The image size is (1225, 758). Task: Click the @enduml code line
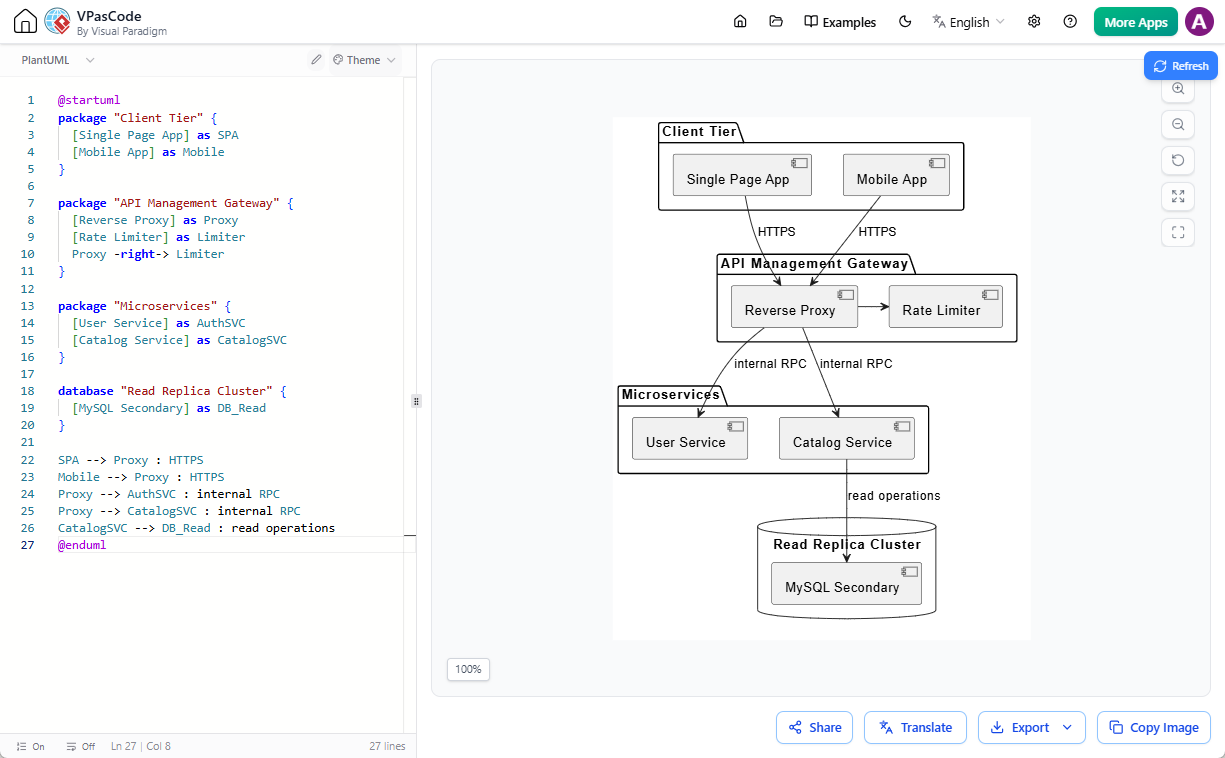click(82, 545)
